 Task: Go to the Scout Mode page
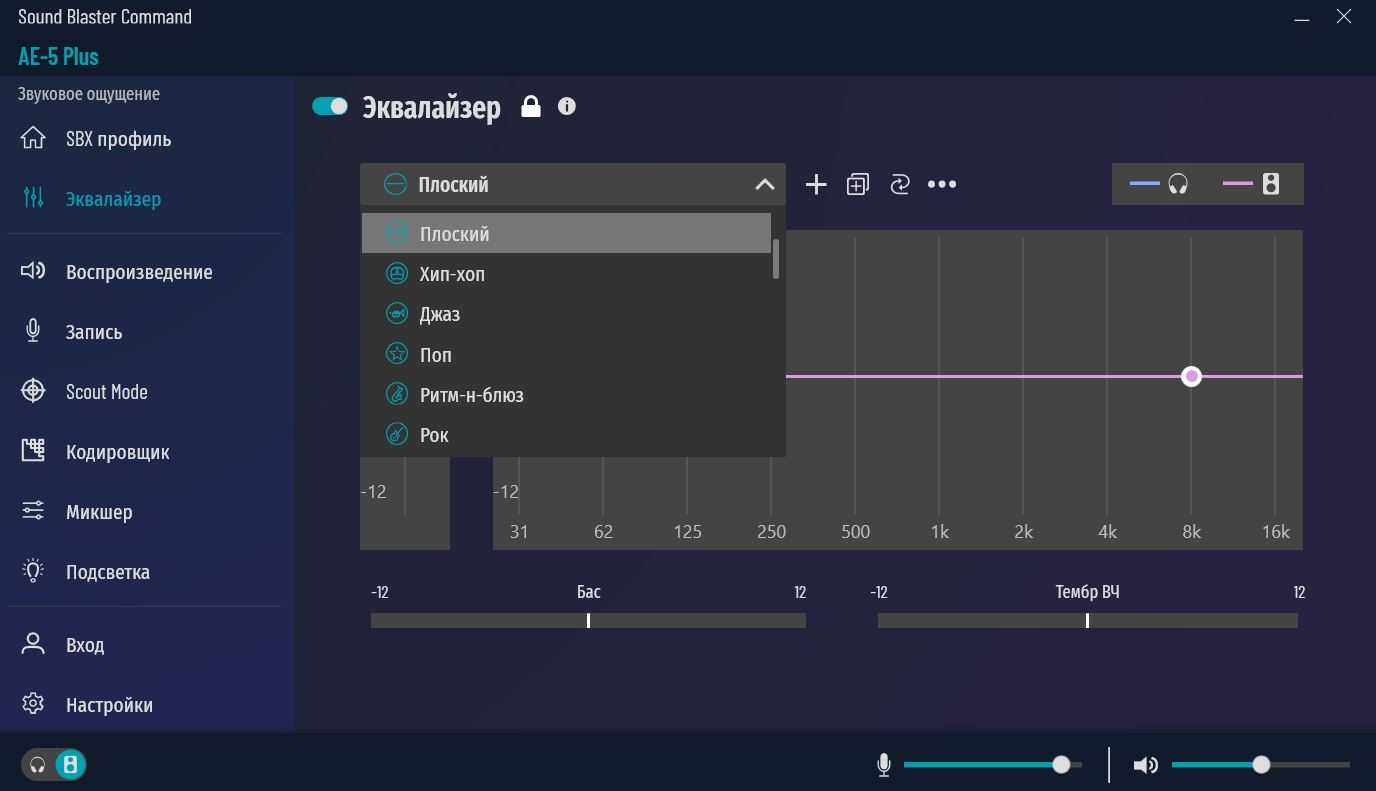coord(106,392)
